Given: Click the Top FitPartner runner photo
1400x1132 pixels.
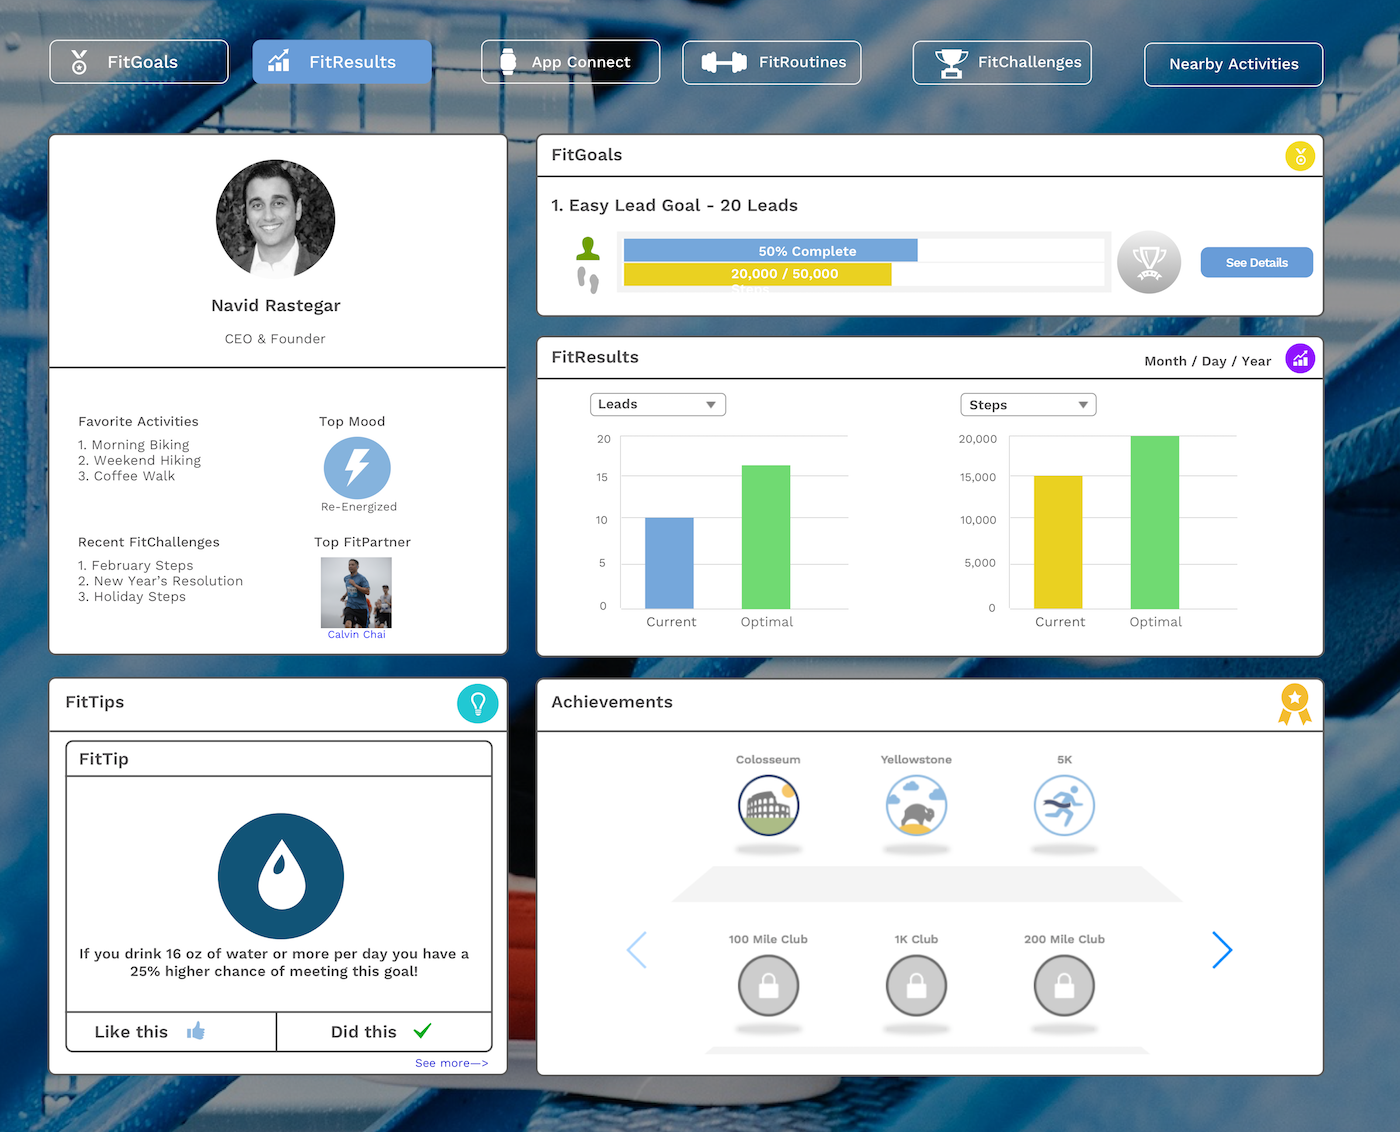Looking at the screenshot, I should 356,592.
